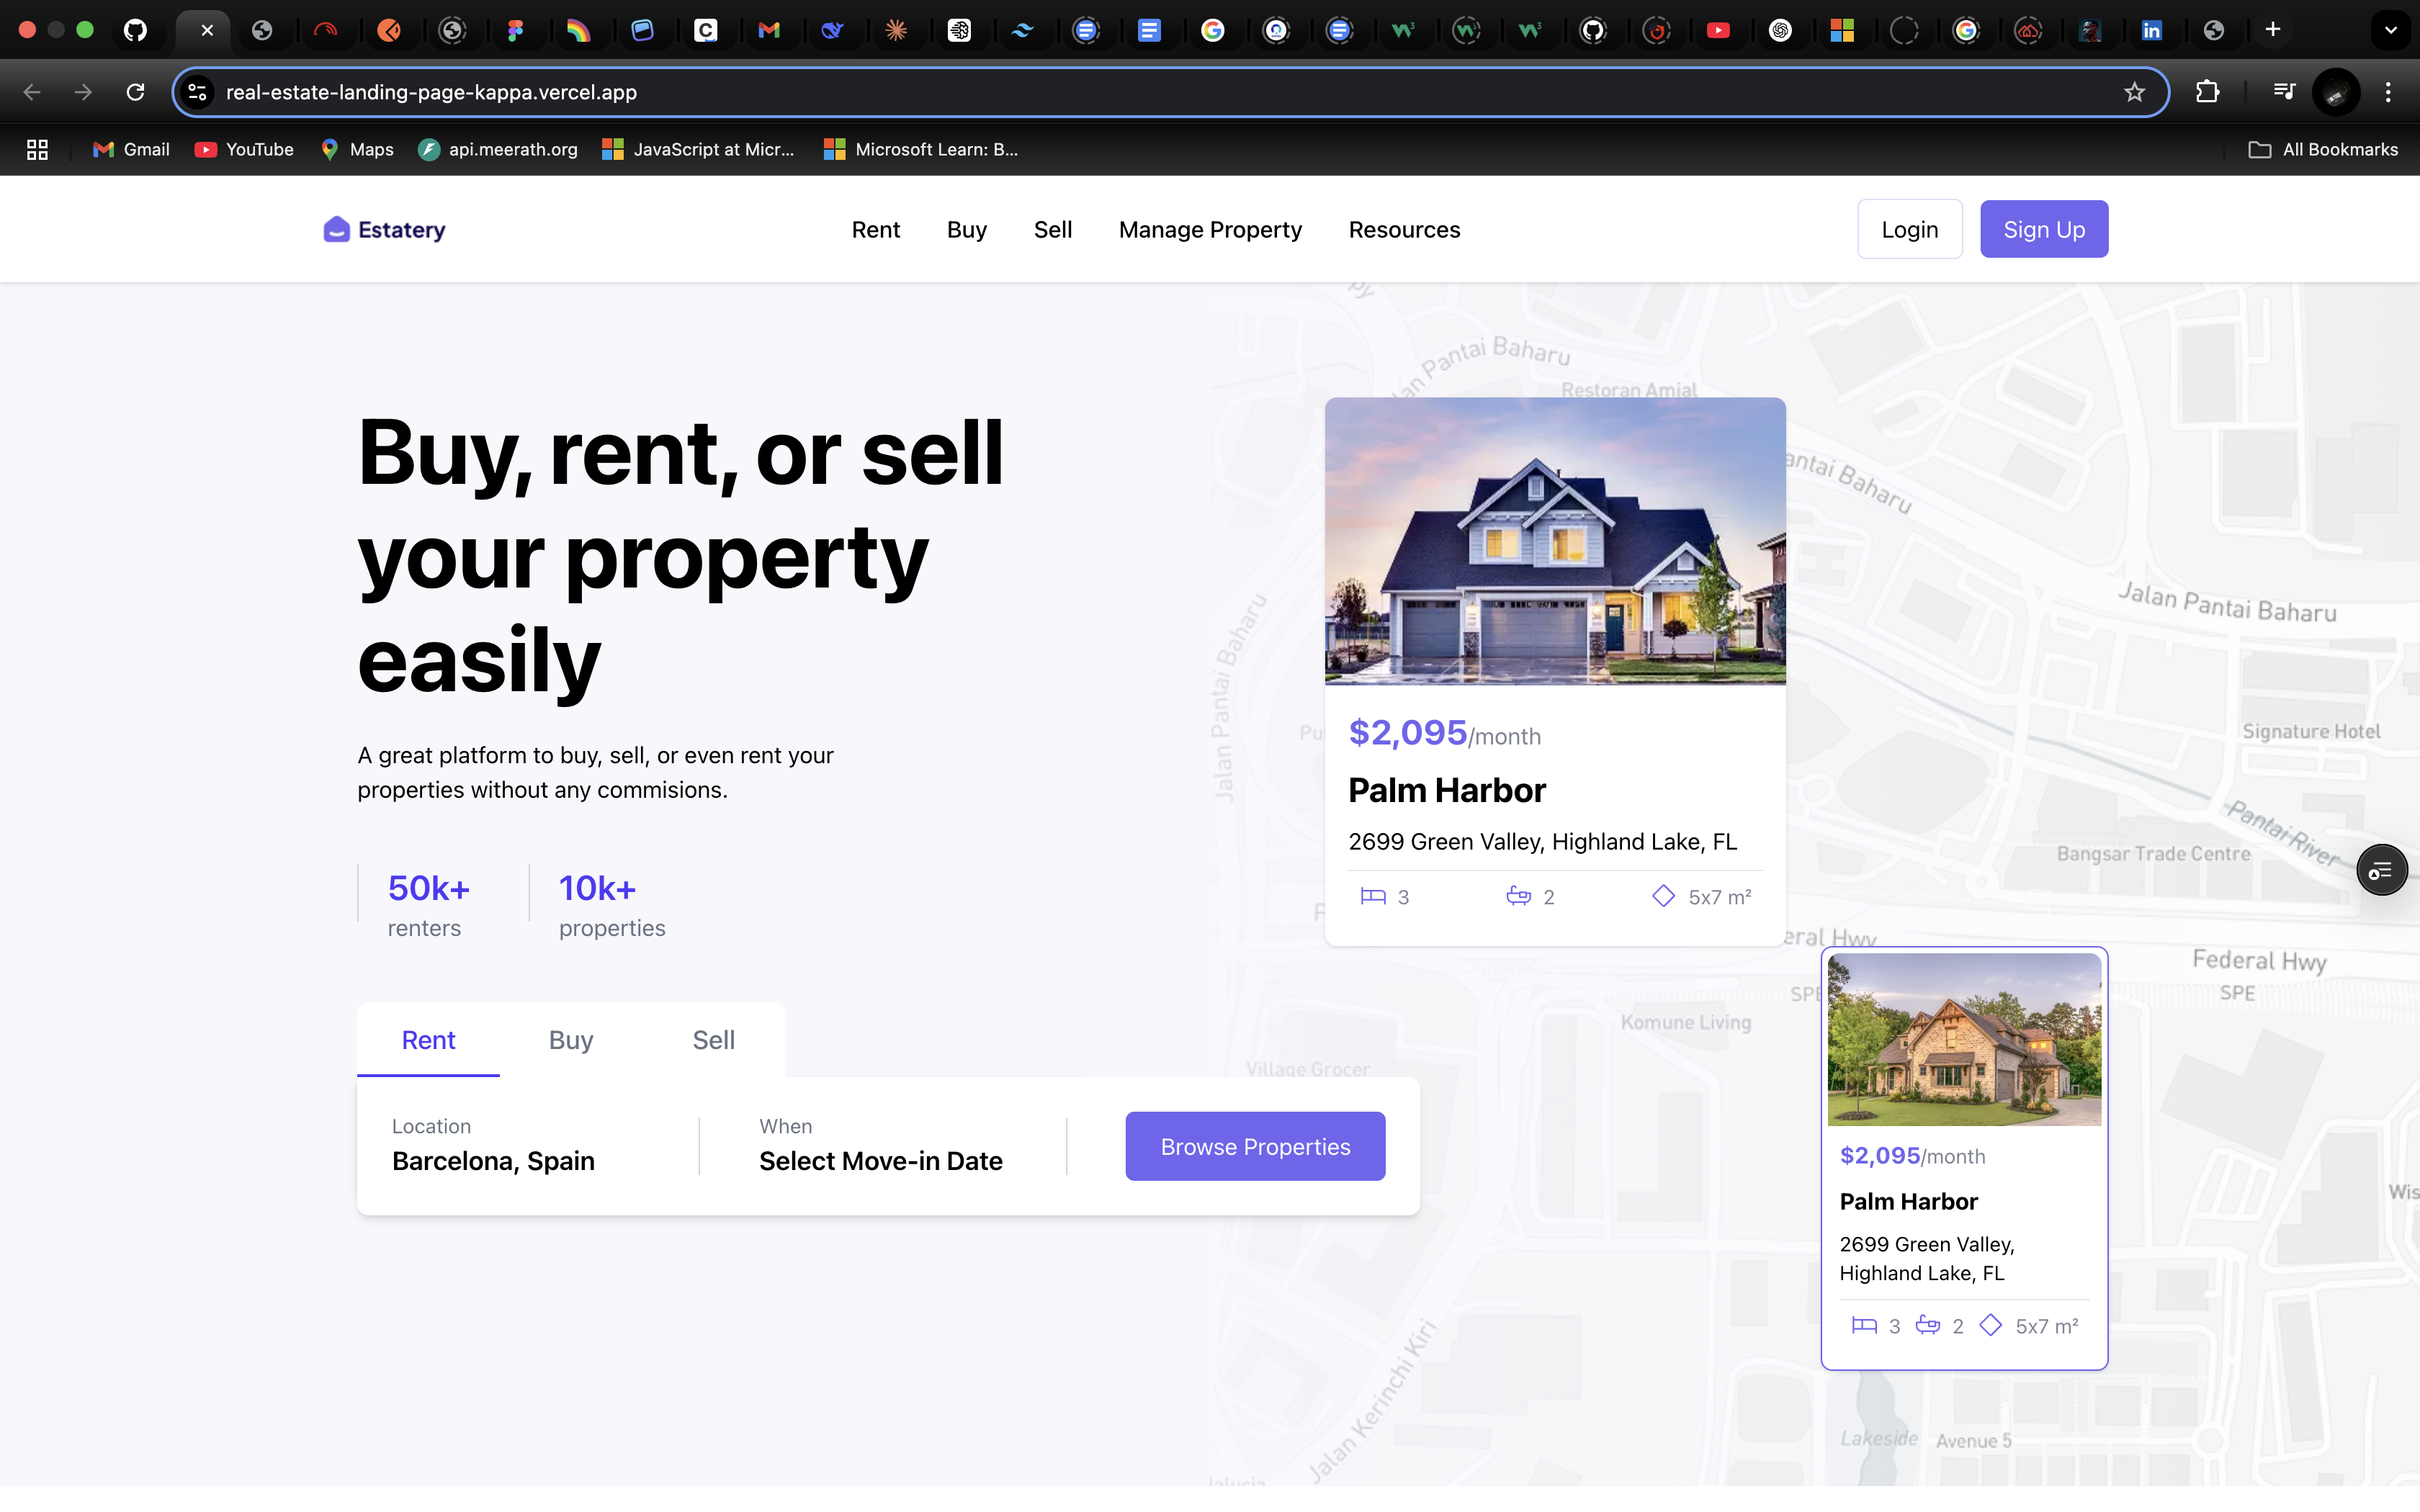View site information icon in address bar
Viewport: 2420px width, 1512px height.
tap(198, 92)
